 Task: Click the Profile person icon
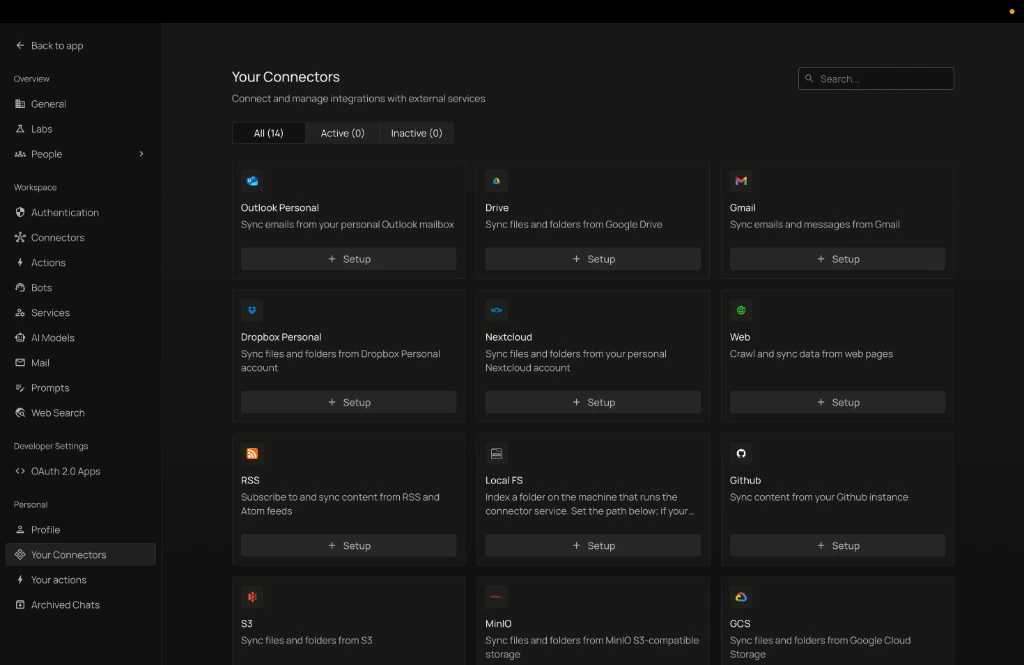tap(20, 529)
